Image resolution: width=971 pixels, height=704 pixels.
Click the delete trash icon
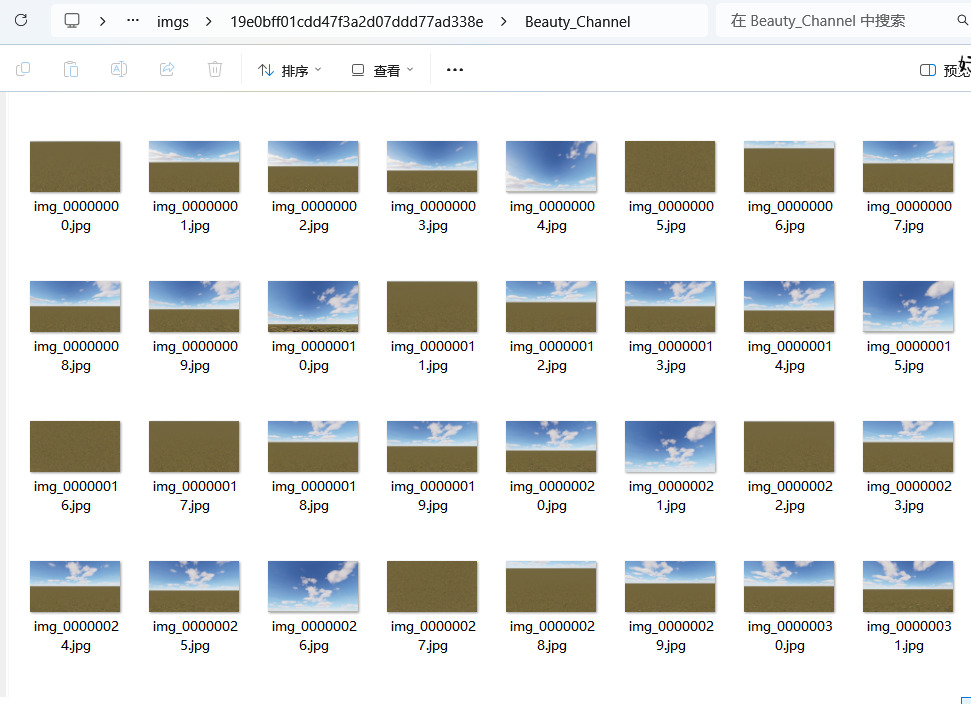pos(215,69)
